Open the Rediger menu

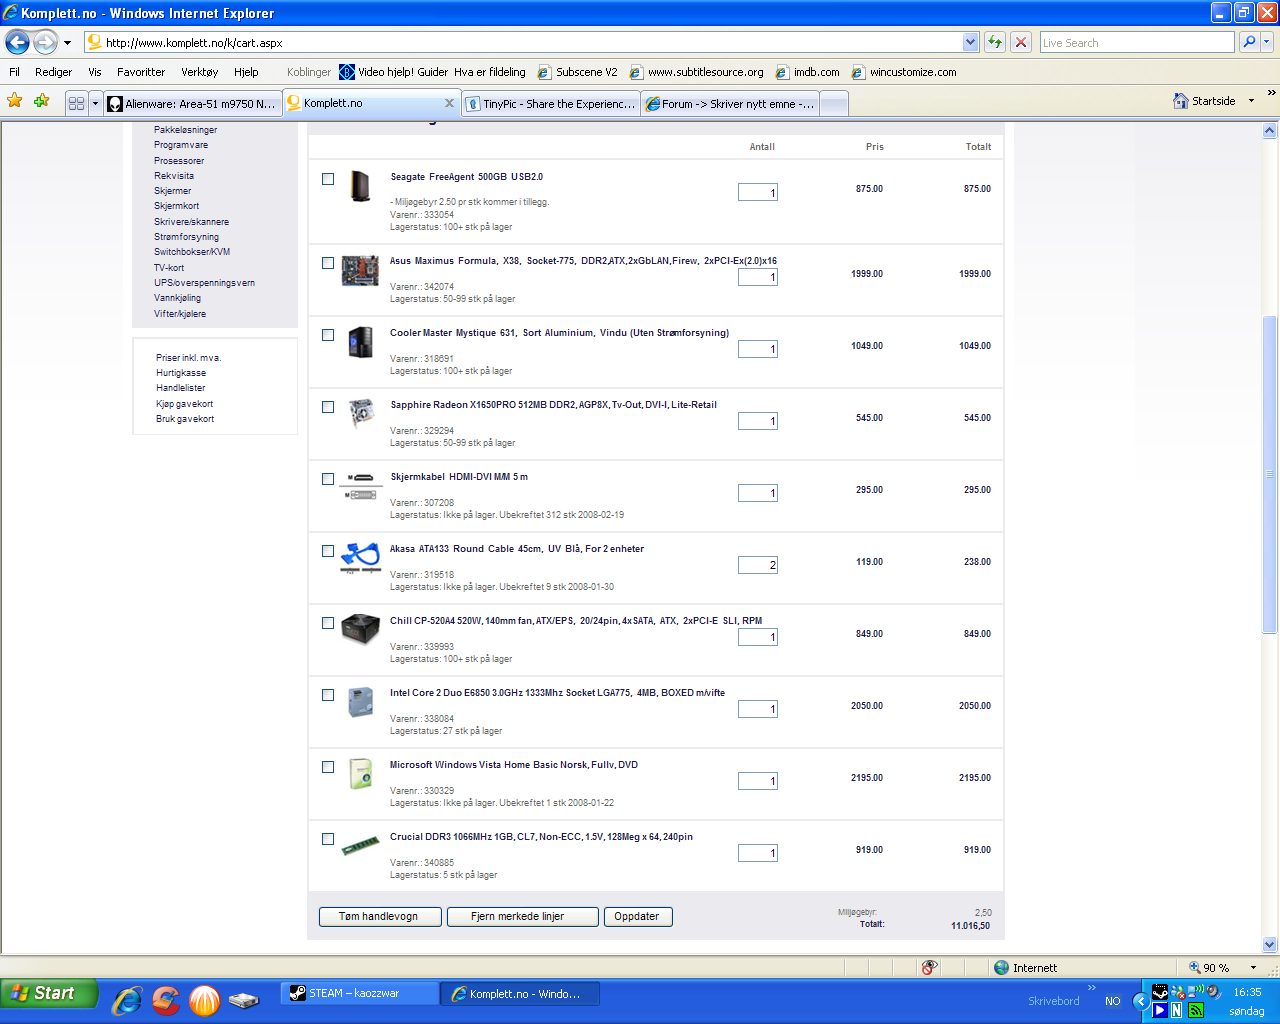(x=53, y=72)
